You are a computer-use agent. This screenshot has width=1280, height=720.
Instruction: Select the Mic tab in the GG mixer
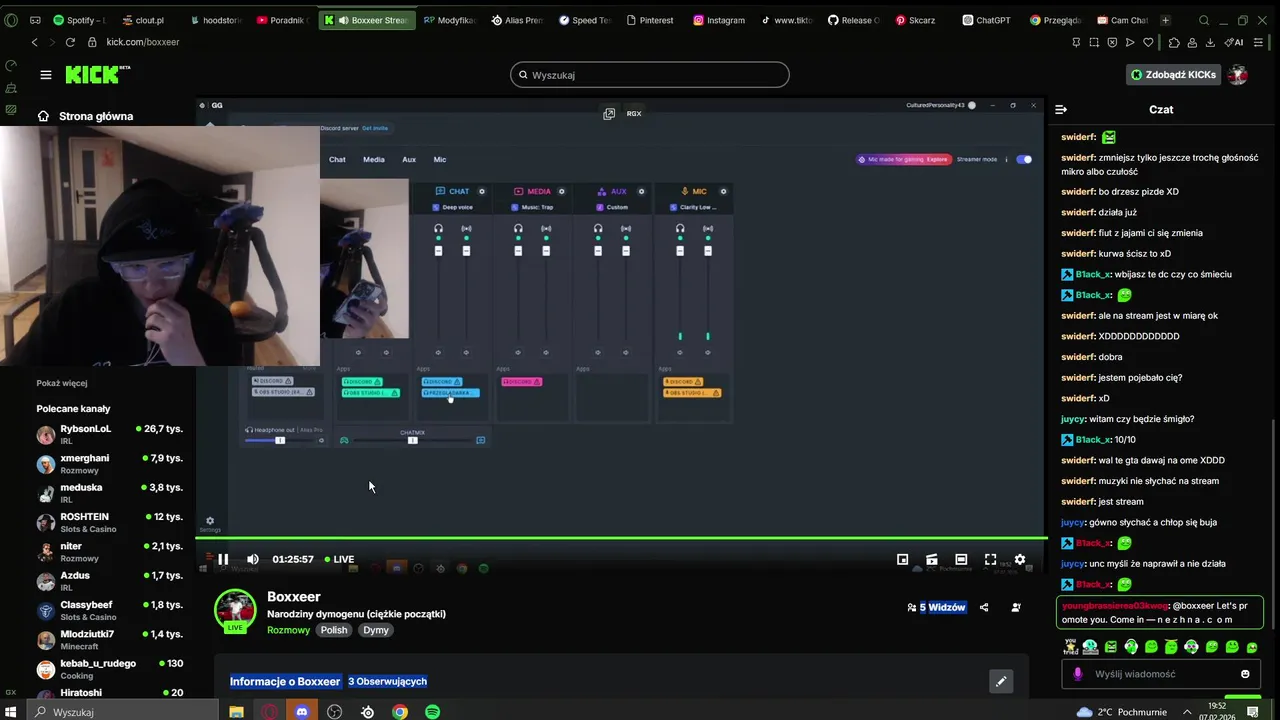(x=440, y=159)
